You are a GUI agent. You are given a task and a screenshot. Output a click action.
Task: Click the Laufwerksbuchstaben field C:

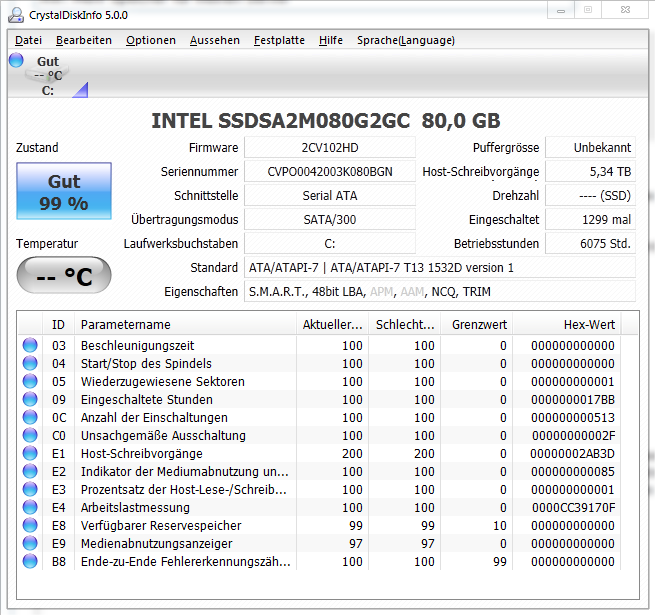(x=330, y=243)
